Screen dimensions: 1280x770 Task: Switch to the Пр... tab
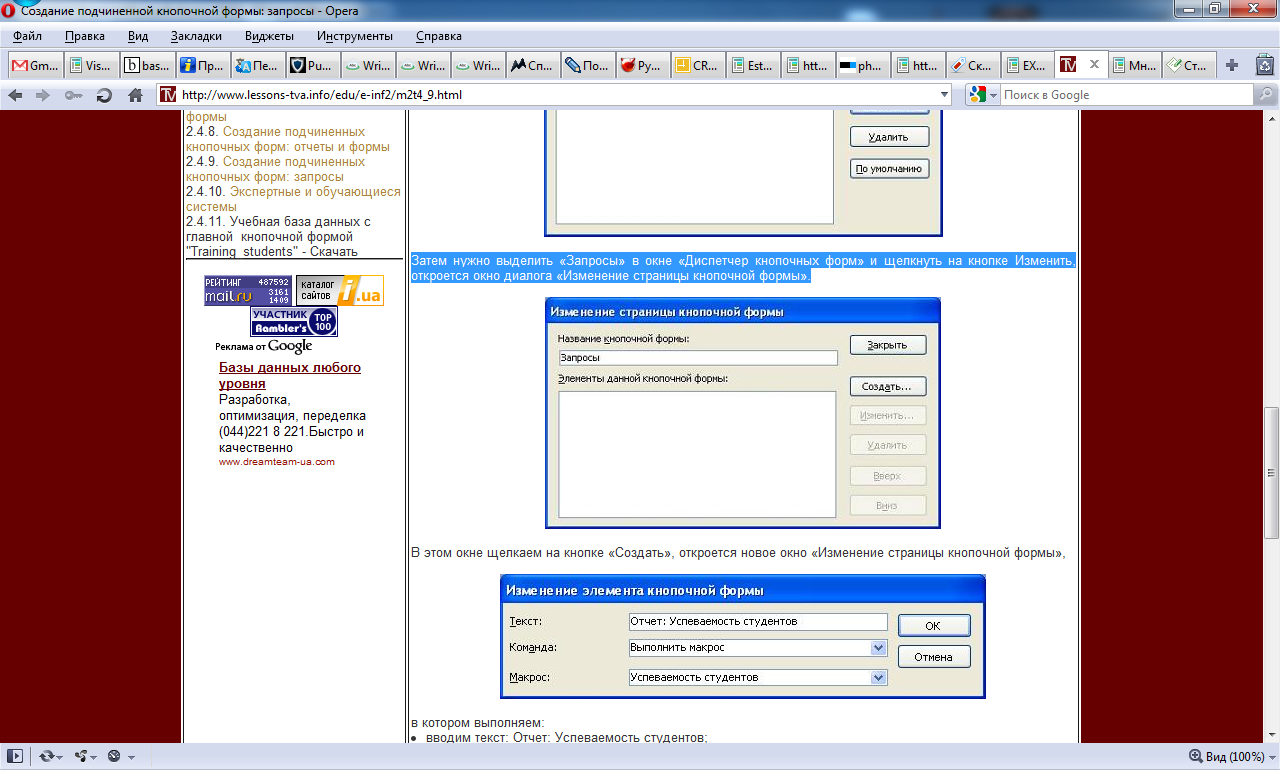(203, 66)
